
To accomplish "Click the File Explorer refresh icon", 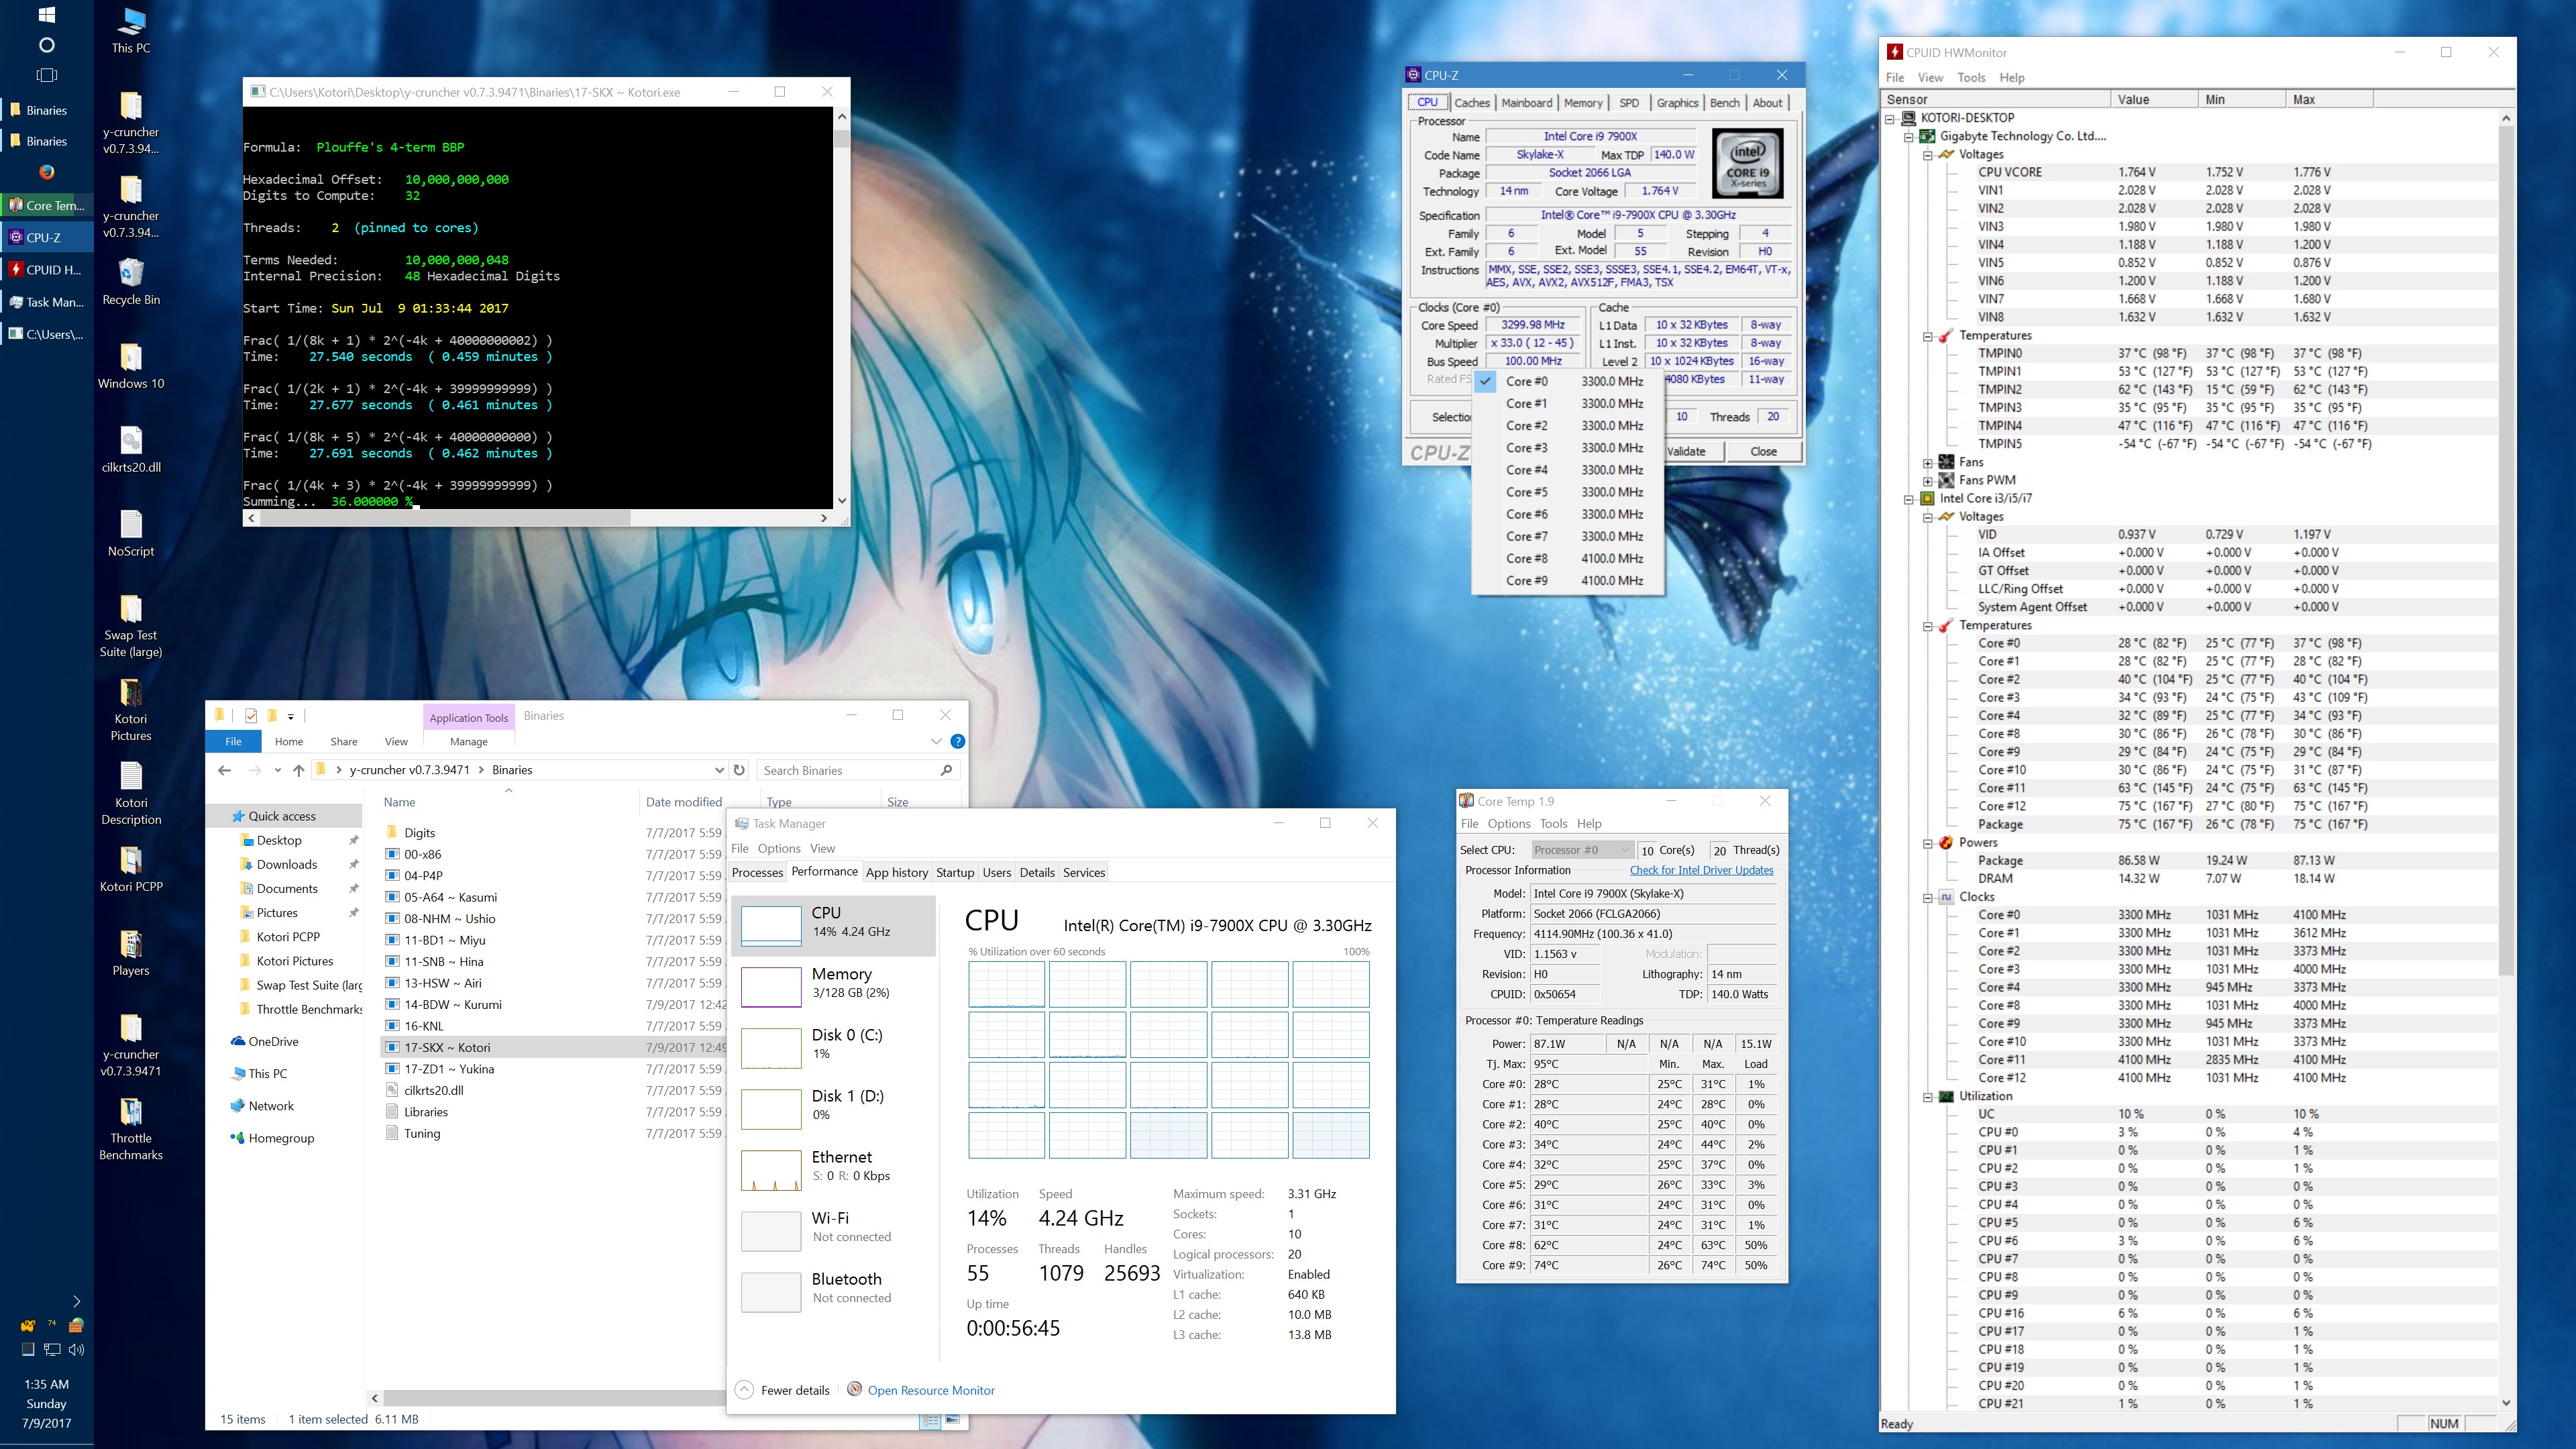I will [x=739, y=770].
